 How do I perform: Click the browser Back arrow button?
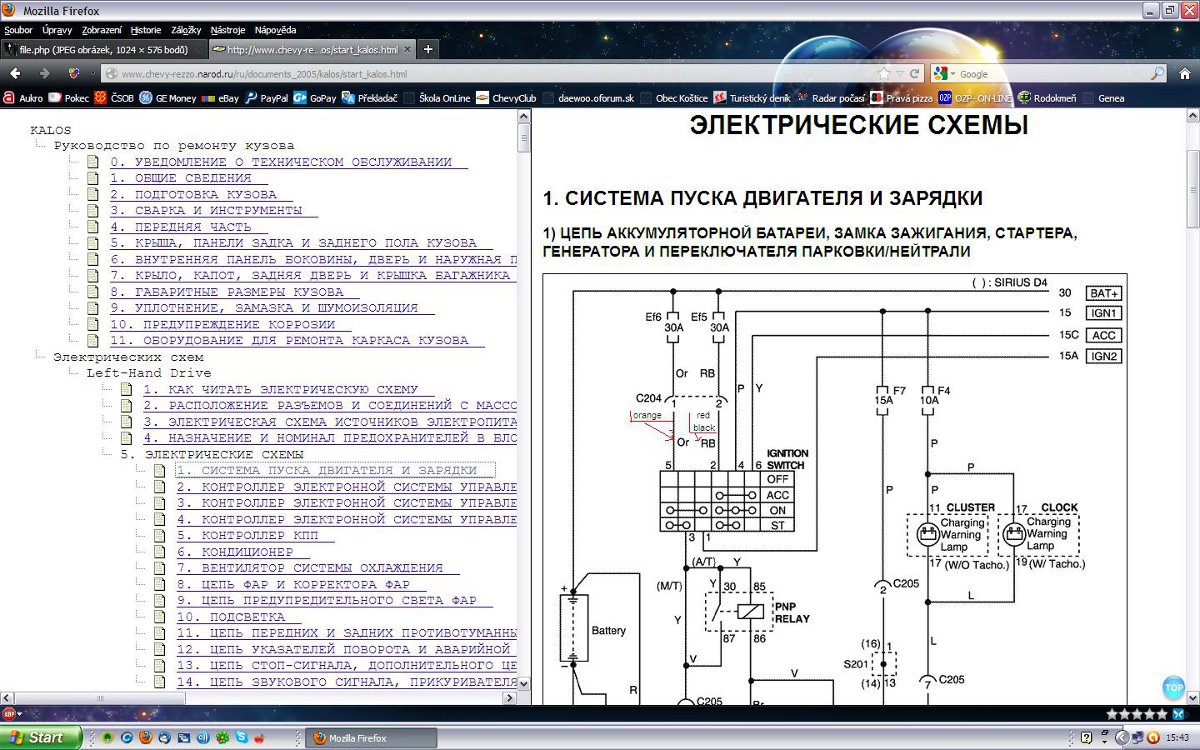pos(15,74)
